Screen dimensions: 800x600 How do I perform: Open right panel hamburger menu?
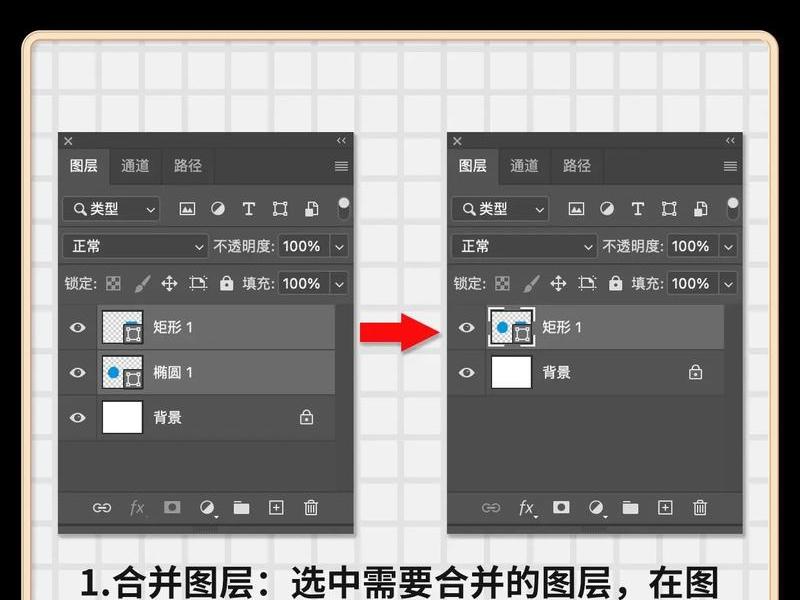[x=730, y=166]
